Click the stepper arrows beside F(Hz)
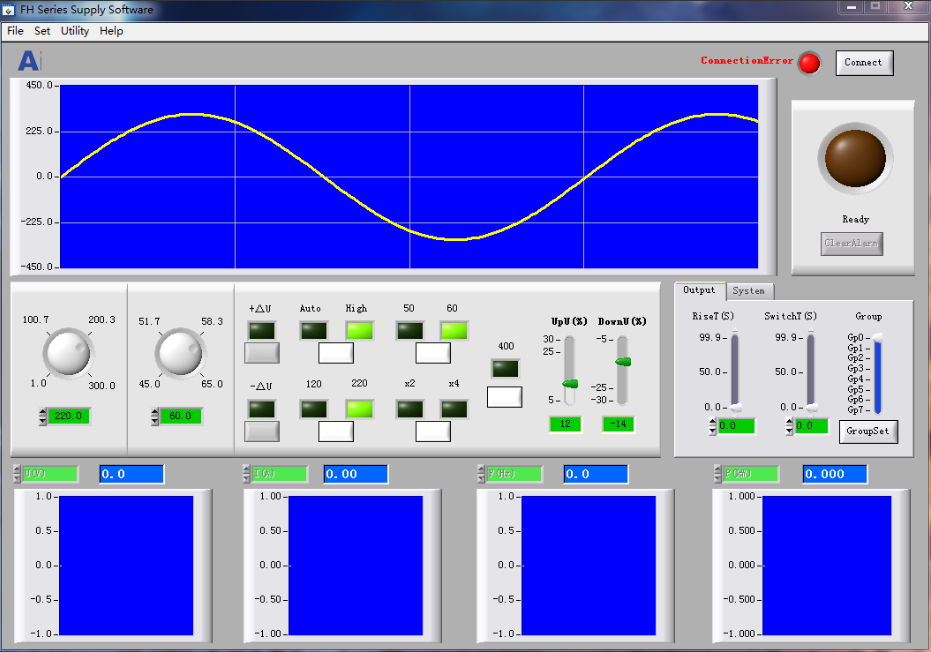Image resolution: width=931 pixels, height=652 pixels. pos(482,474)
